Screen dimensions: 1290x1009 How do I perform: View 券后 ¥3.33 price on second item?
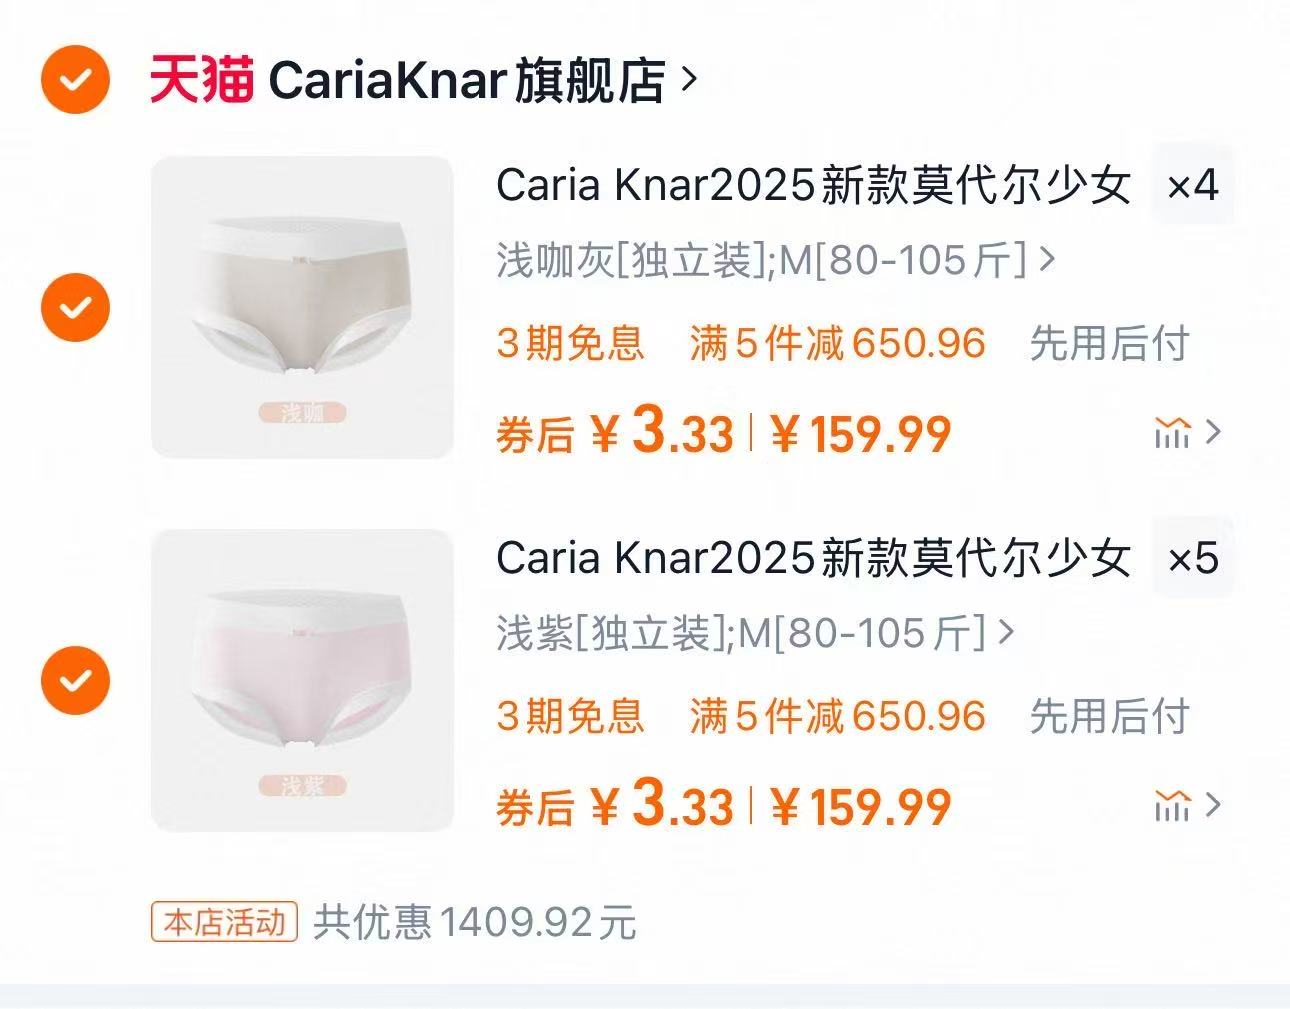click(x=615, y=805)
